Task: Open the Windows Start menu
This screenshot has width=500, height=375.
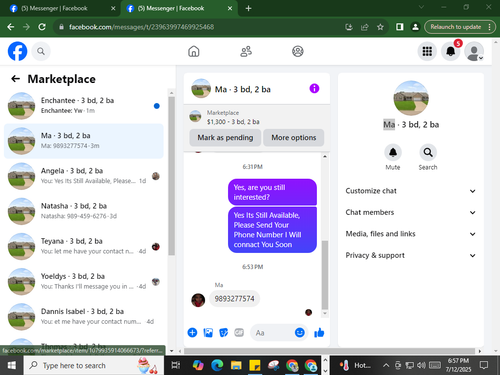Action: click(12, 365)
